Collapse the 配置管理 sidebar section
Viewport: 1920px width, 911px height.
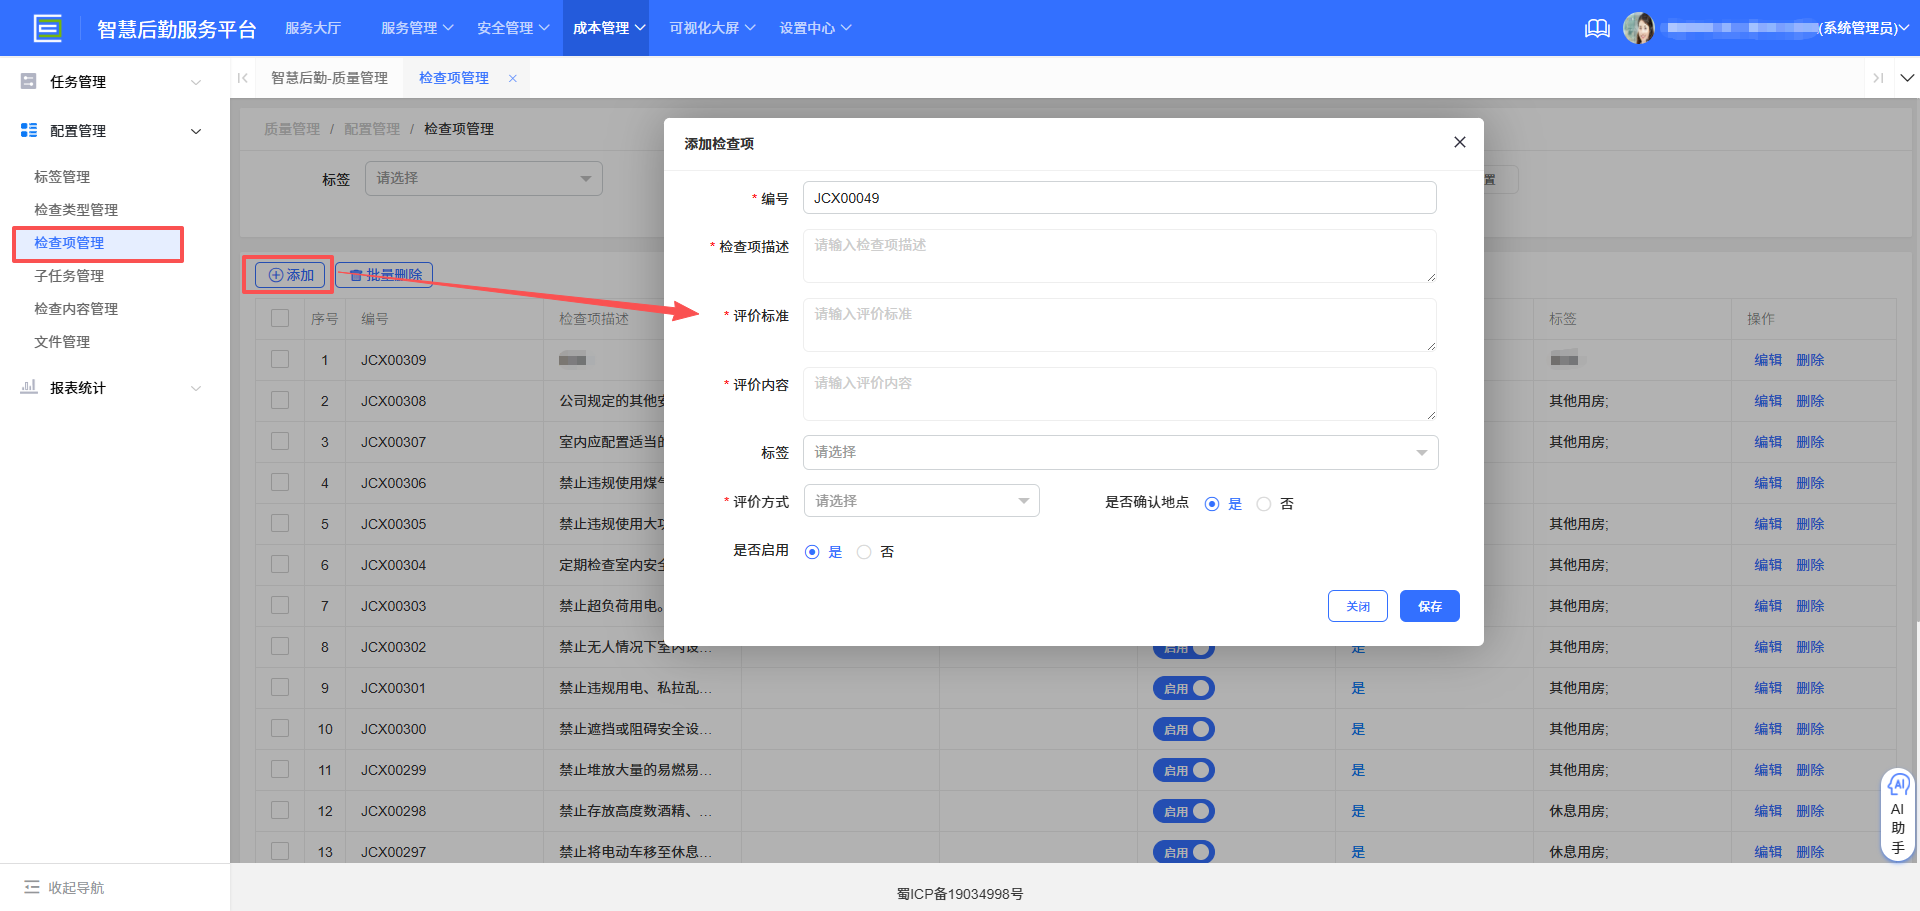coord(196,130)
